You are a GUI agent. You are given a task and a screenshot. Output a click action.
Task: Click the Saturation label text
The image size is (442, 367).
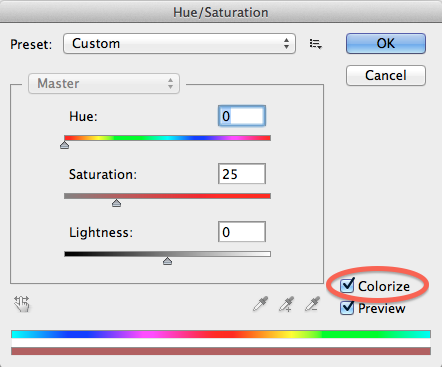tap(103, 174)
